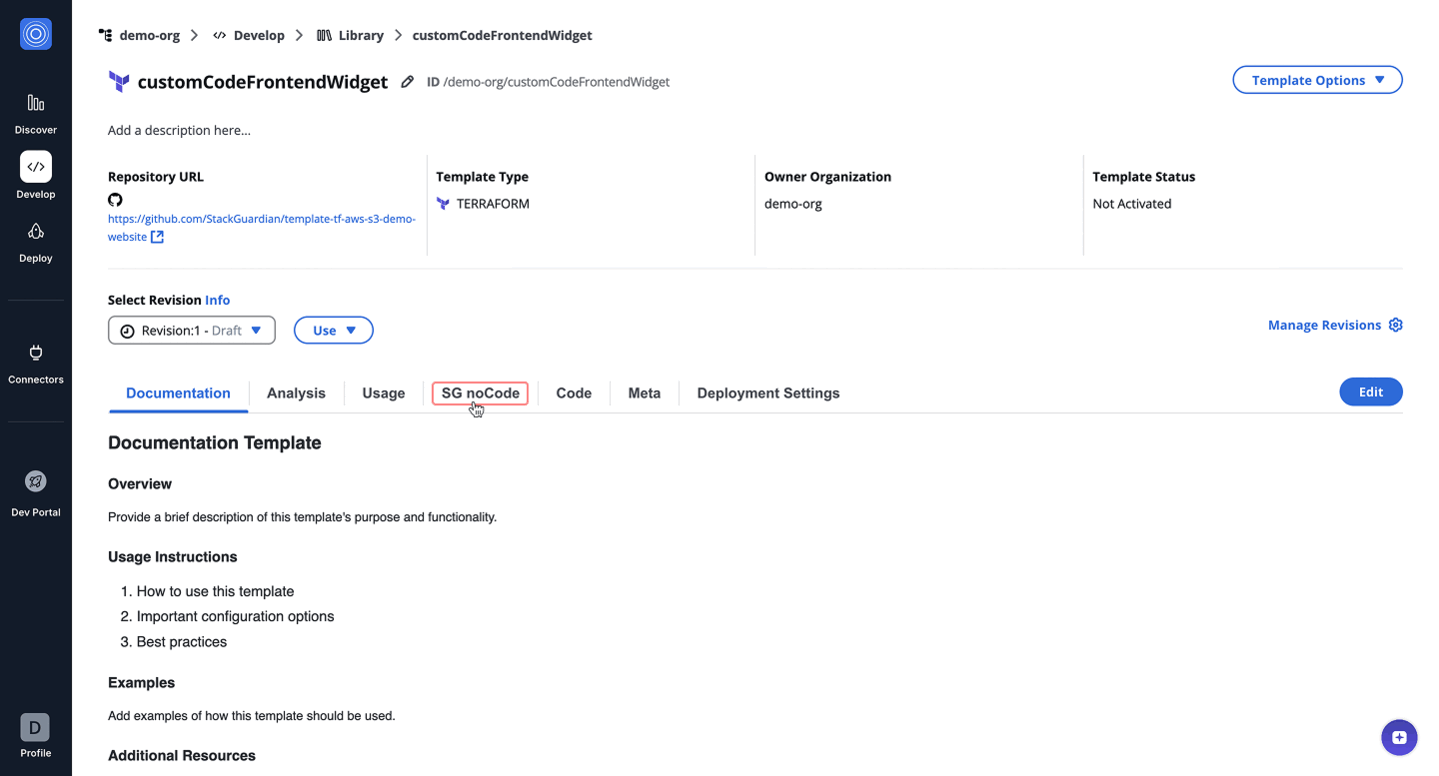
Task: Open the Deployment Settings tab
Action: pyautogui.click(x=768, y=393)
